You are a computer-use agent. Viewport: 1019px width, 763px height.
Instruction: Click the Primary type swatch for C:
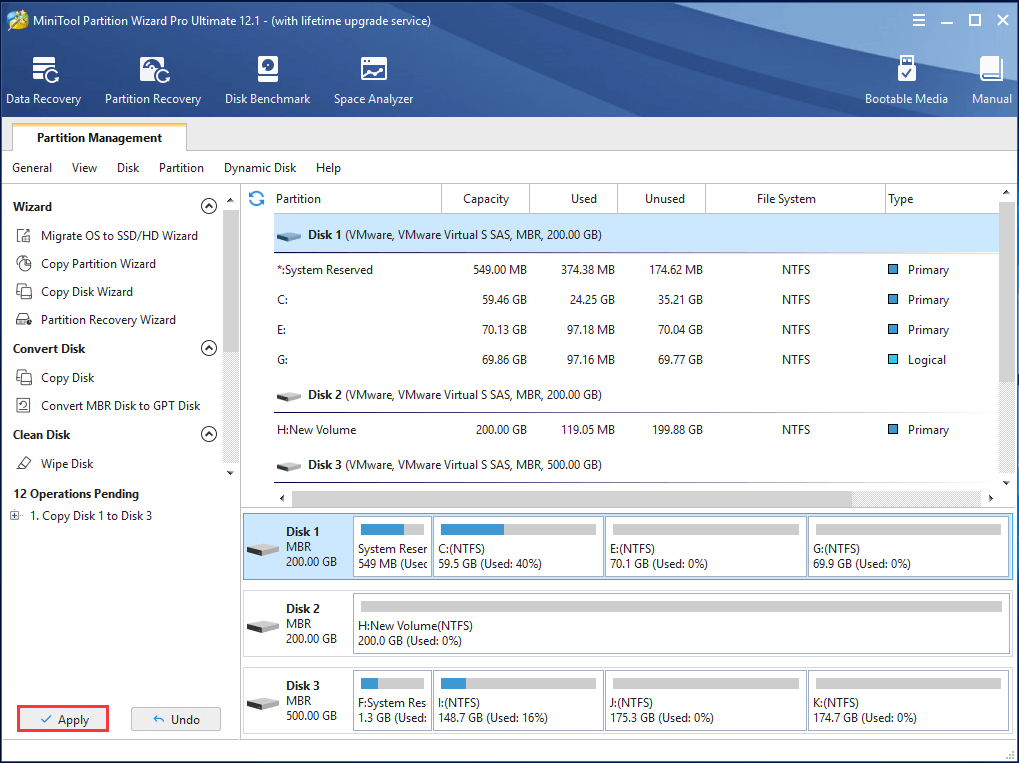[x=893, y=299]
